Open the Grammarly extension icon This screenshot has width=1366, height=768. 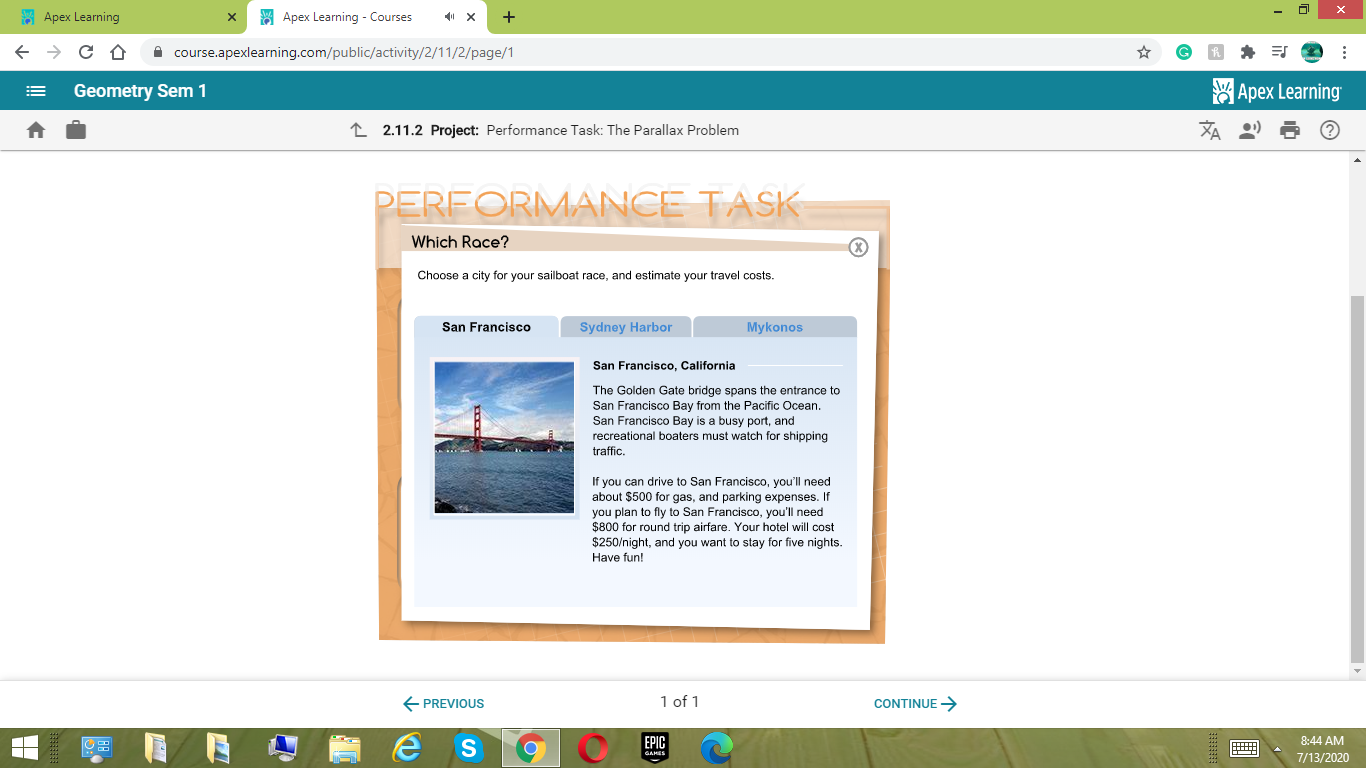[x=1183, y=51]
